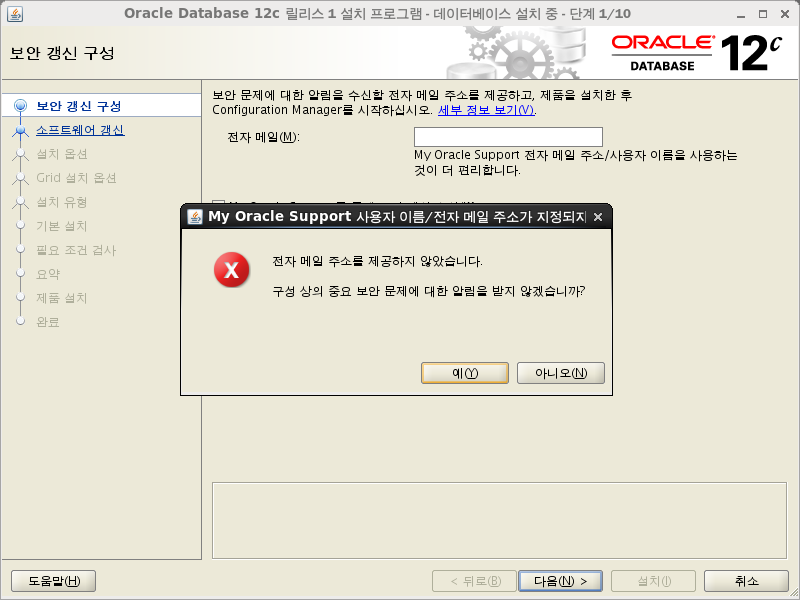Close the My Oracle Support dialog with X
The image size is (800, 600).
(598, 217)
